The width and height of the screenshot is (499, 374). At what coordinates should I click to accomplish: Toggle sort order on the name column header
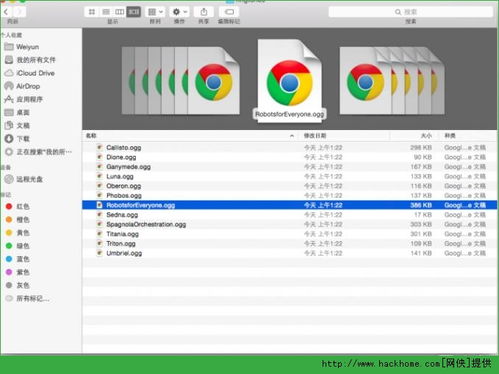[190, 135]
